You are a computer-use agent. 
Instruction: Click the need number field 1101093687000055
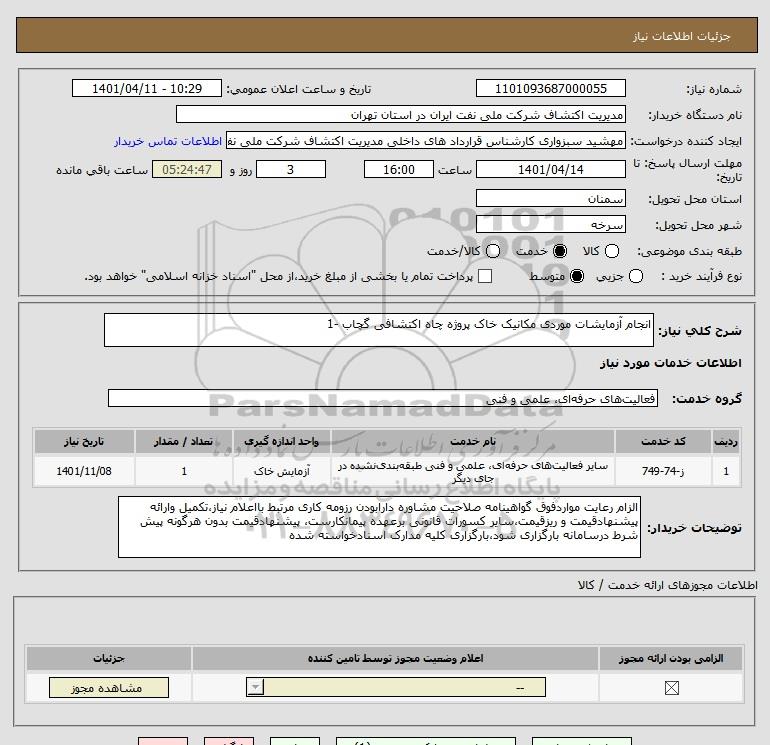click(550, 88)
